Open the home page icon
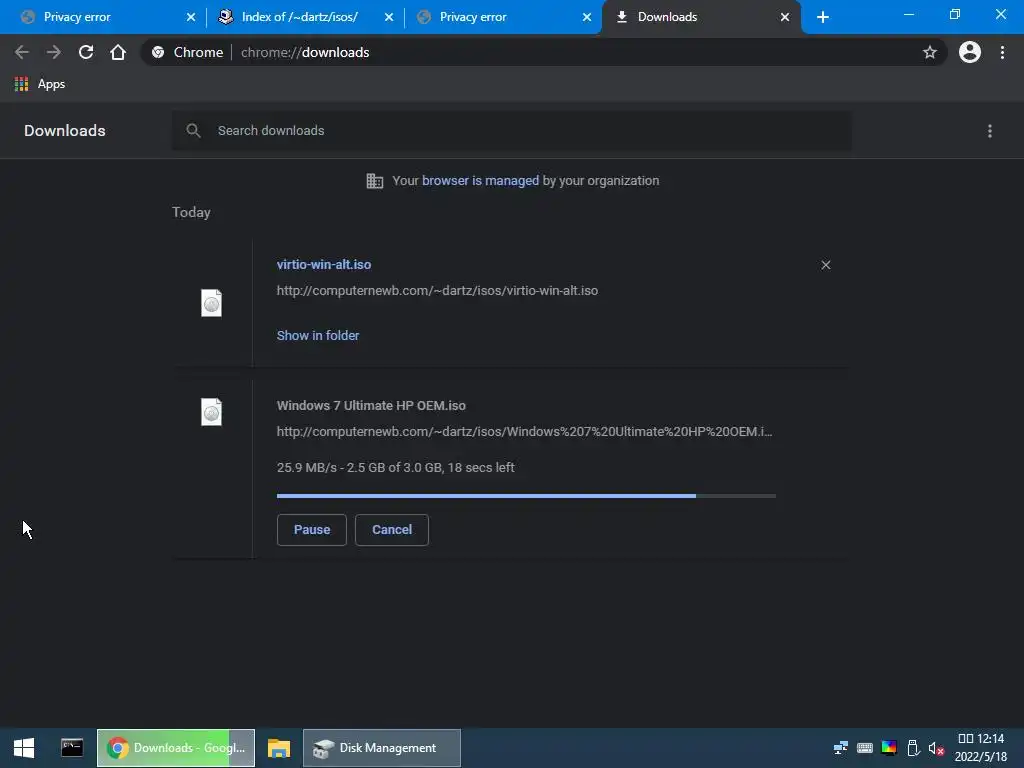 click(x=118, y=52)
